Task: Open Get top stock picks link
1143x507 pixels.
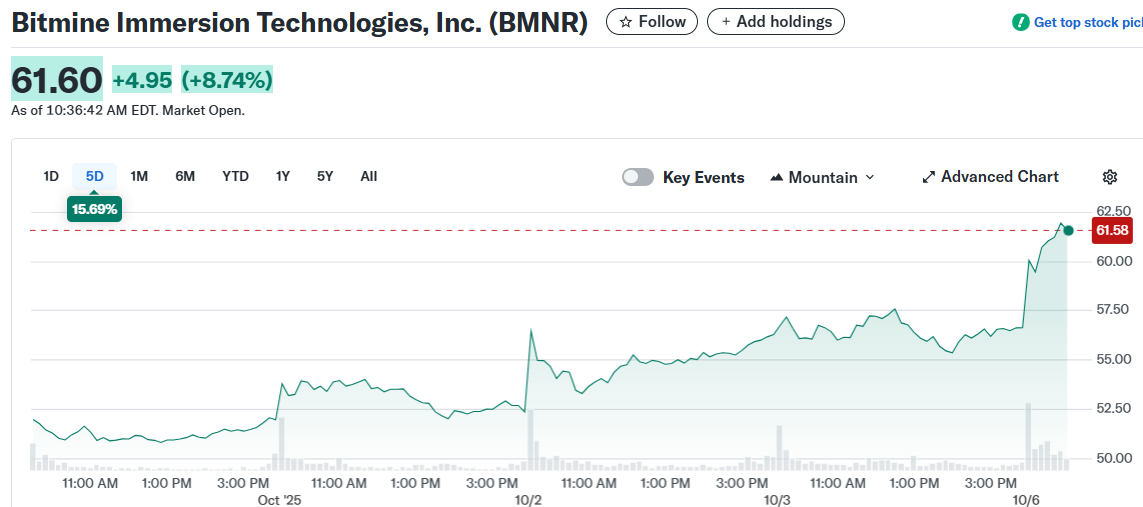Action: pyautogui.click(x=1087, y=22)
